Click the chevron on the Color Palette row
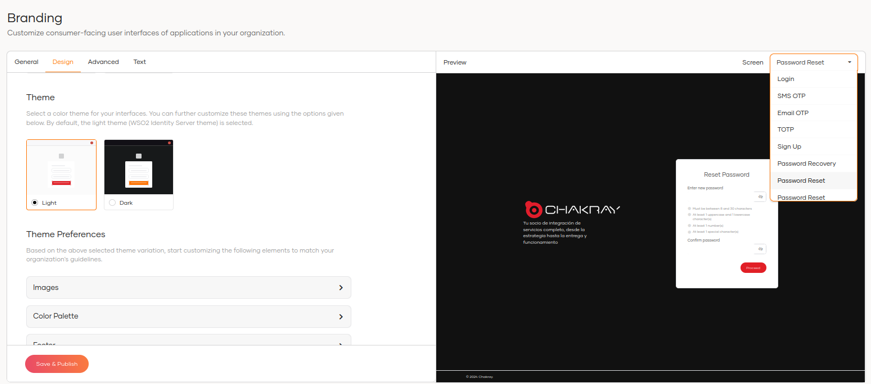Screen dimensions: 871x384 [x=341, y=316]
